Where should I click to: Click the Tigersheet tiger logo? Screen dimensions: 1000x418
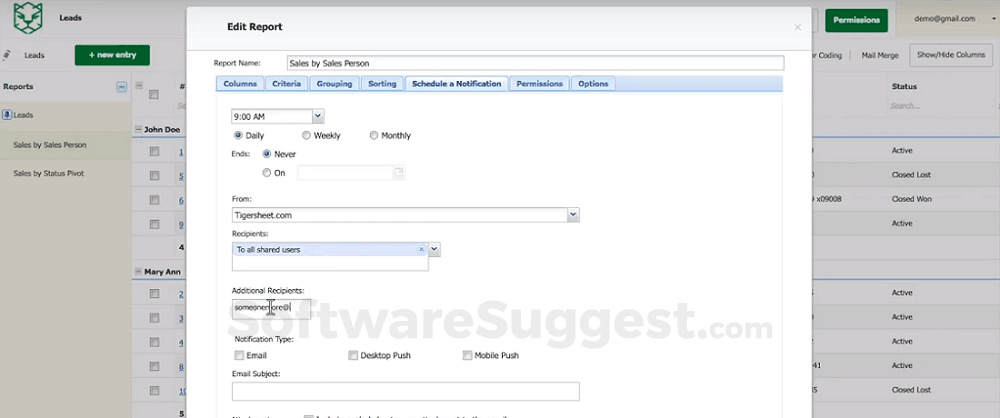[x=28, y=18]
